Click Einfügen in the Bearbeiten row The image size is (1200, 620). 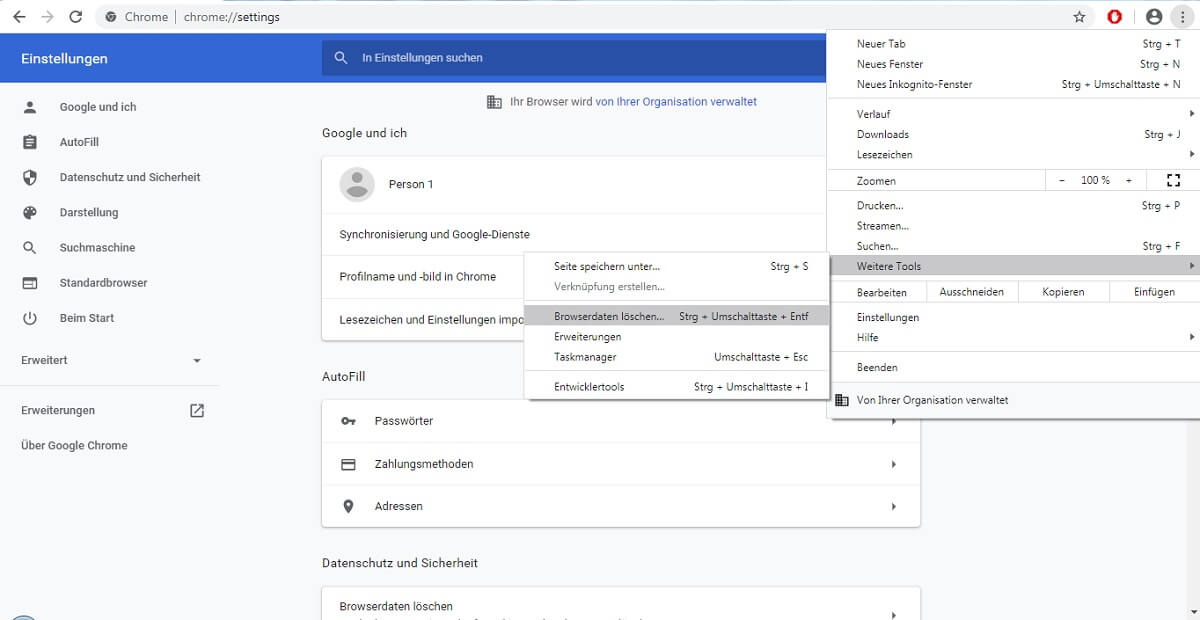1154,292
